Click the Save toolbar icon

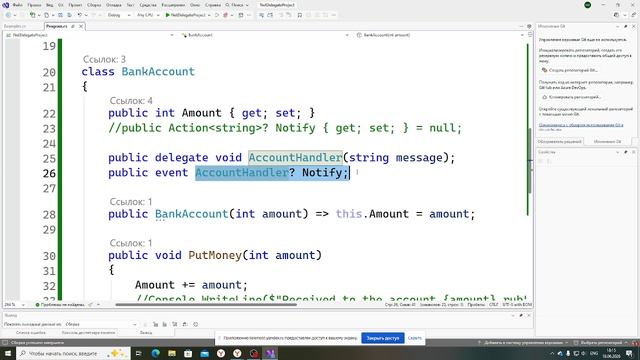tap(60, 15)
